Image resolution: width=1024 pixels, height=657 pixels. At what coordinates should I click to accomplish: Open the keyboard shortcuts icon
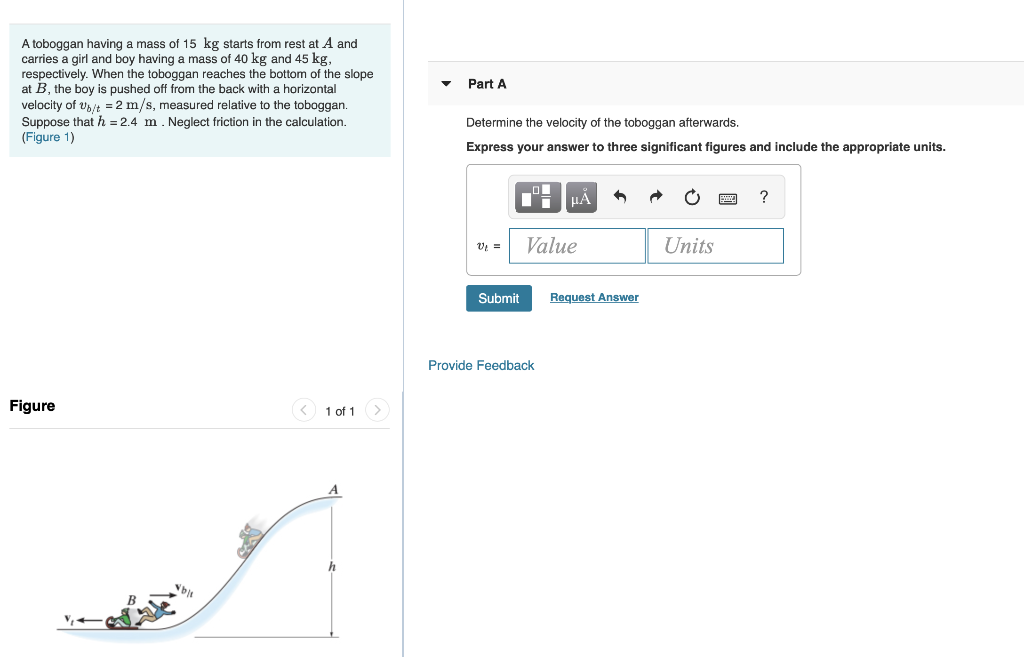[727, 198]
